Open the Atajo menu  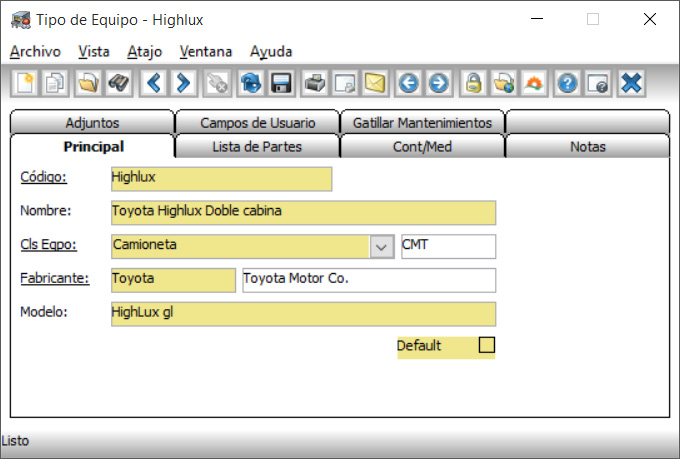[x=144, y=52]
